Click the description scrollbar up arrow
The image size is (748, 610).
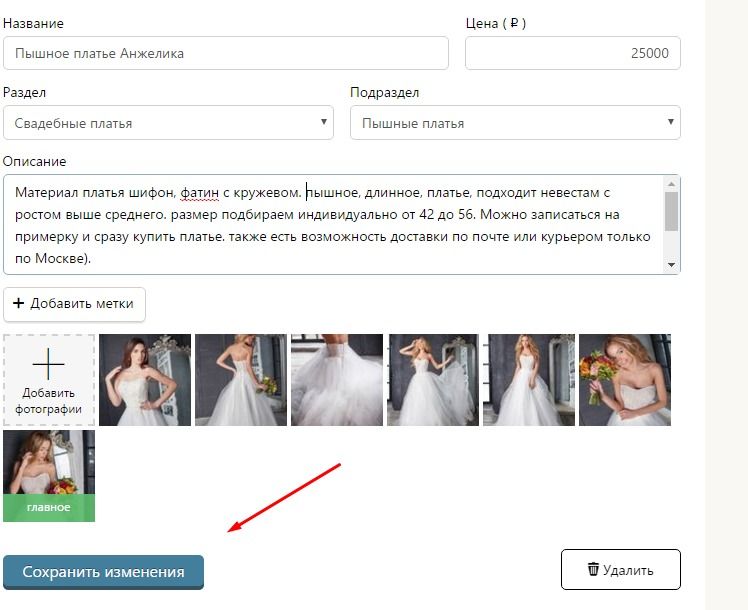(x=672, y=184)
